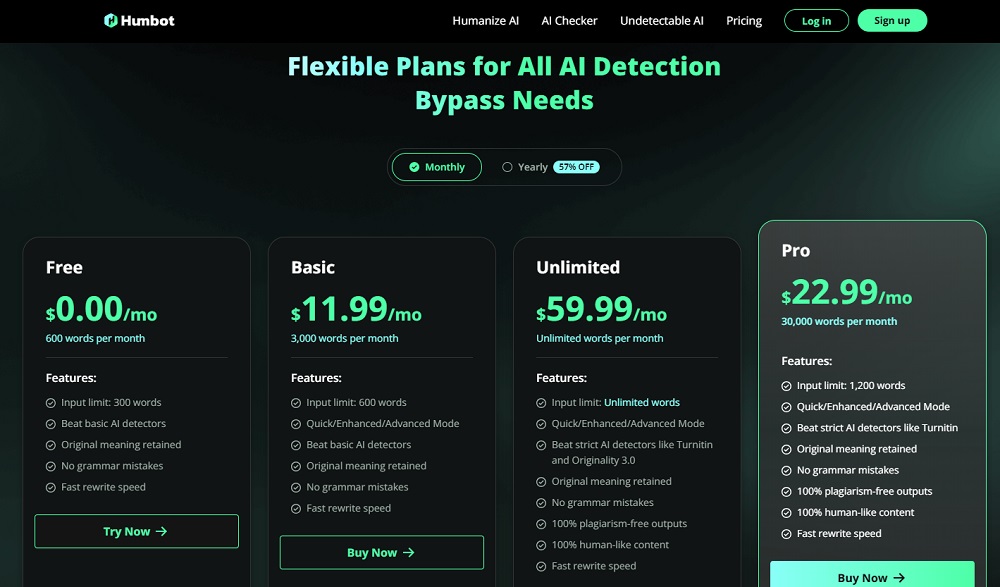Click check icon beside Fast rewrite speed in Free plan
The height and width of the screenshot is (587, 1000).
coord(51,487)
